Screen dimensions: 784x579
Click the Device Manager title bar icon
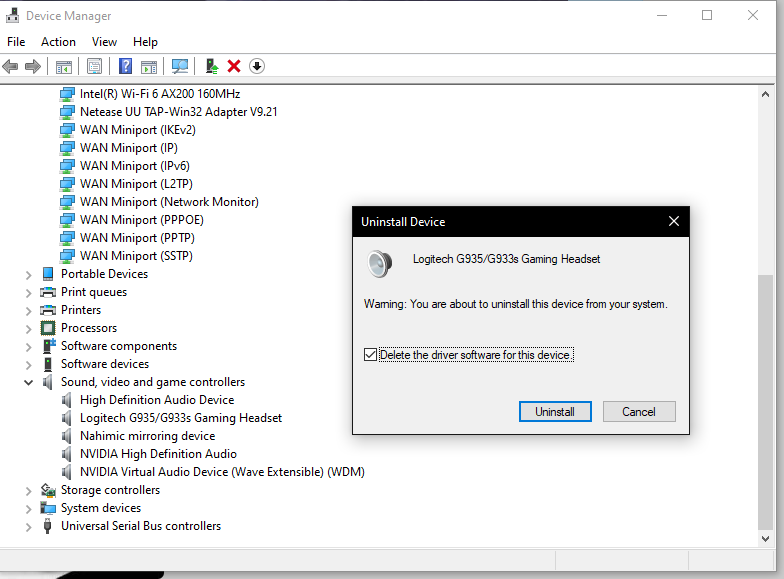[x=12, y=16]
